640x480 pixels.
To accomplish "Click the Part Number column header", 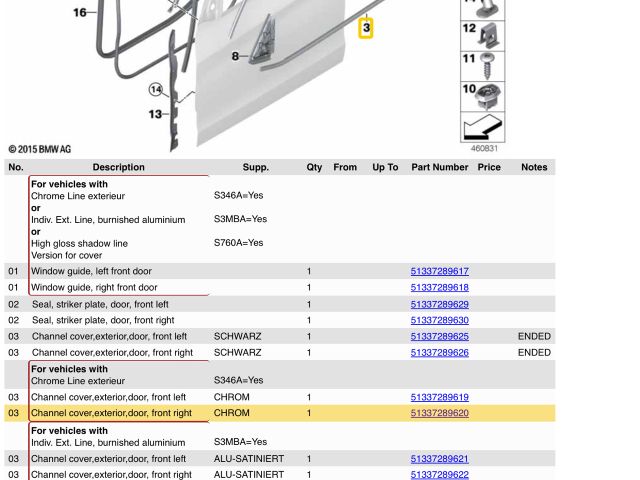I will [x=439, y=168].
